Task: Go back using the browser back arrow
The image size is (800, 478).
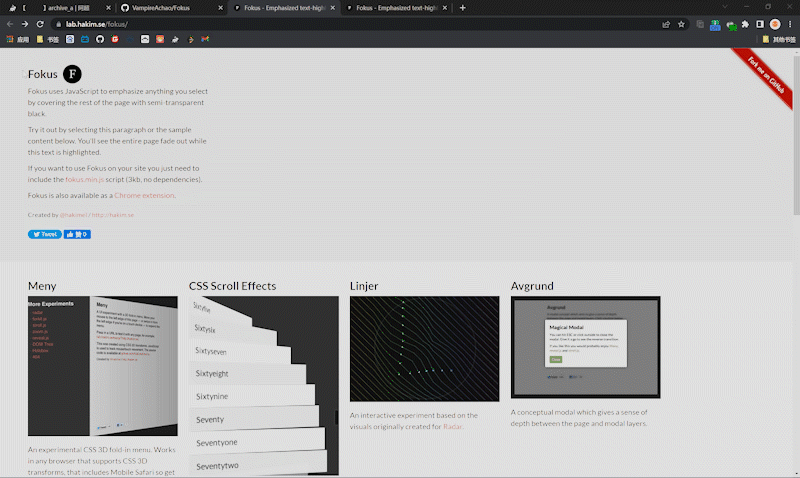Action: point(10,23)
